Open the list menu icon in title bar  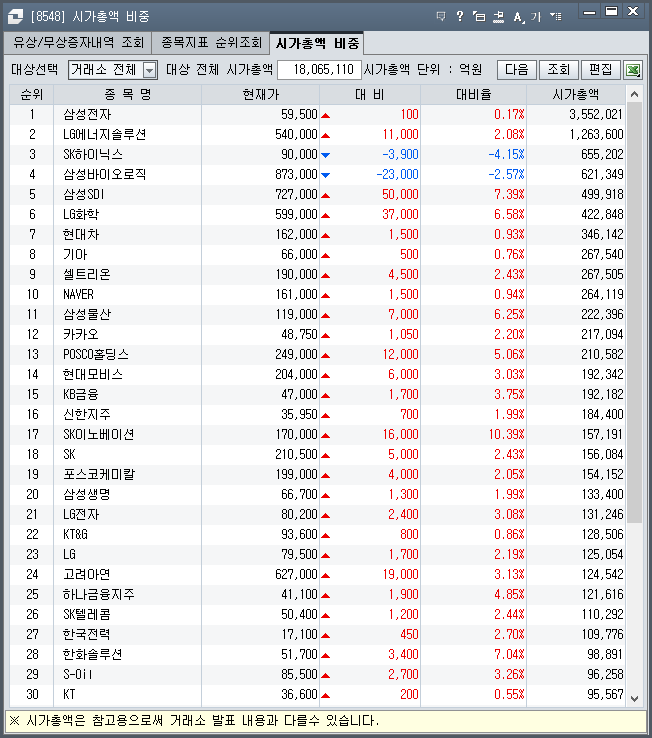point(556,16)
